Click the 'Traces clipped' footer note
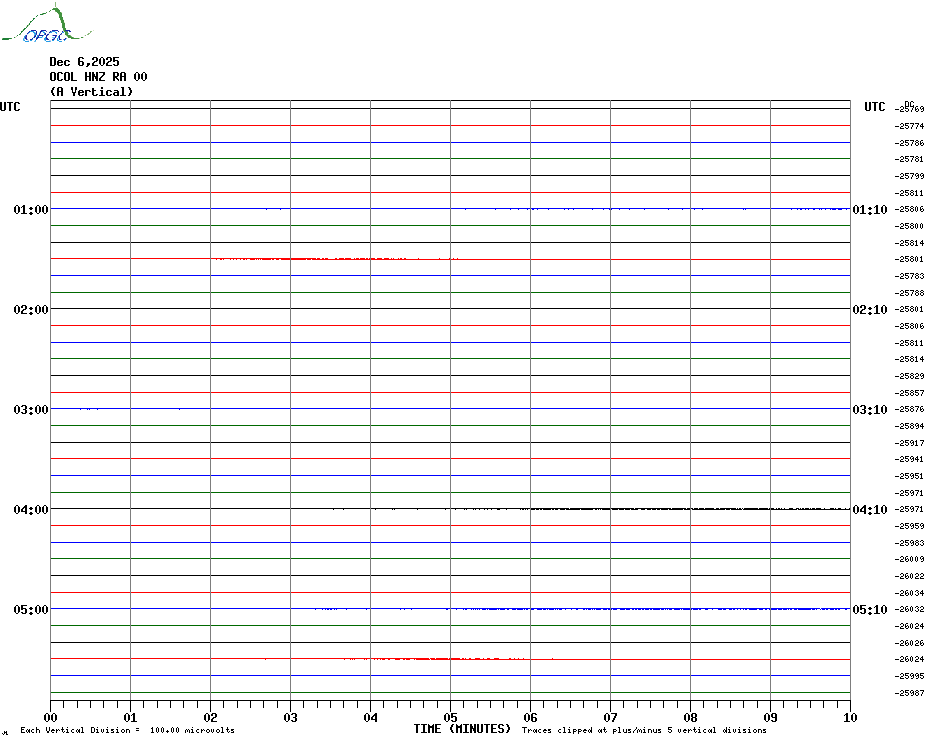Viewport: 930px width, 744px height. tap(645, 731)
